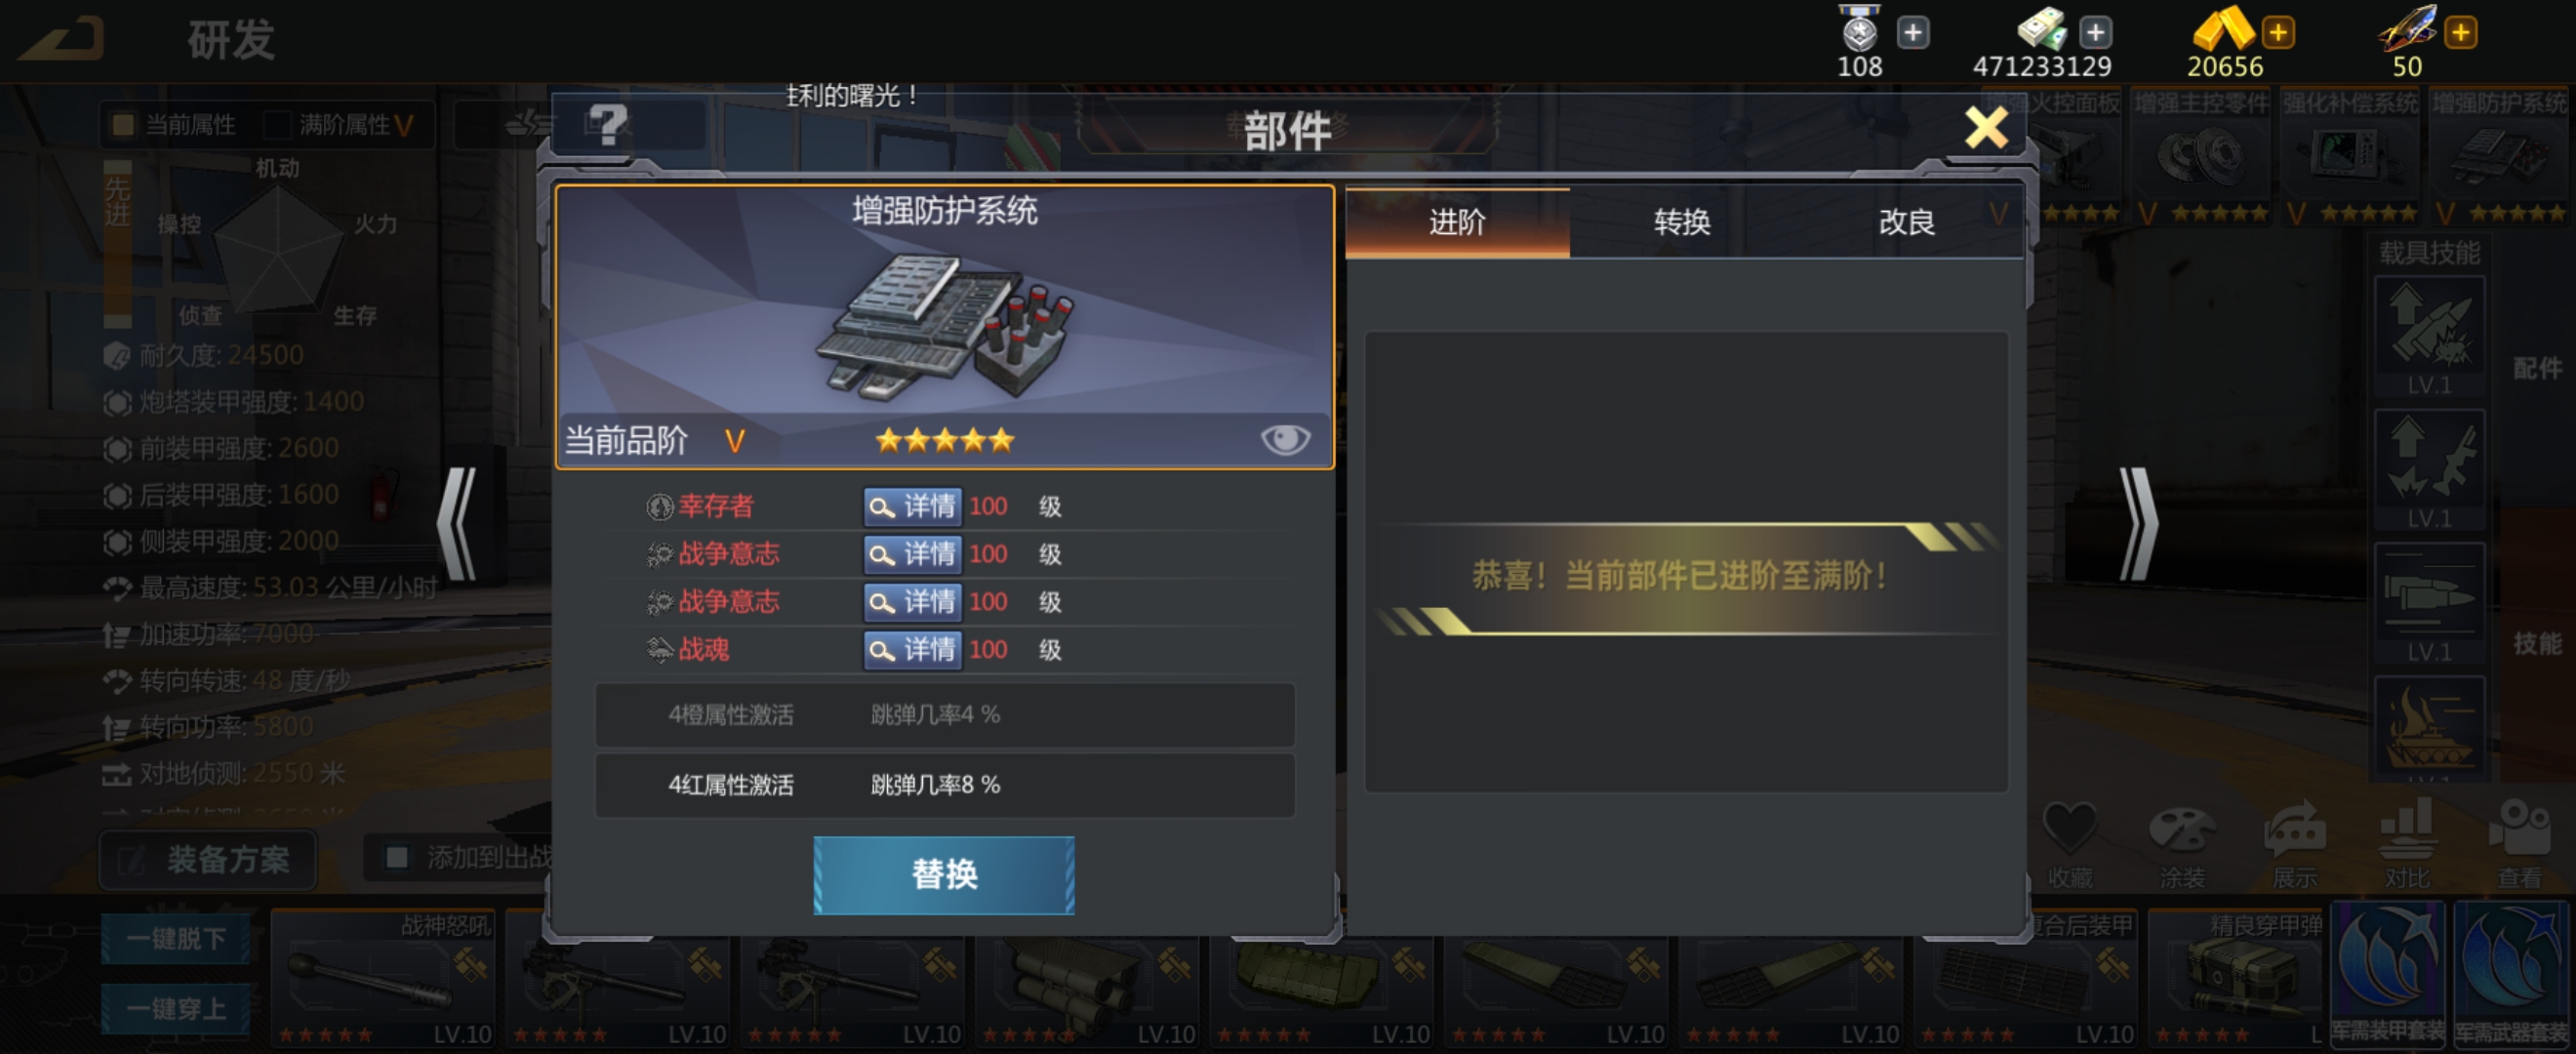Click the 替换 replace button

pos(944,875)
